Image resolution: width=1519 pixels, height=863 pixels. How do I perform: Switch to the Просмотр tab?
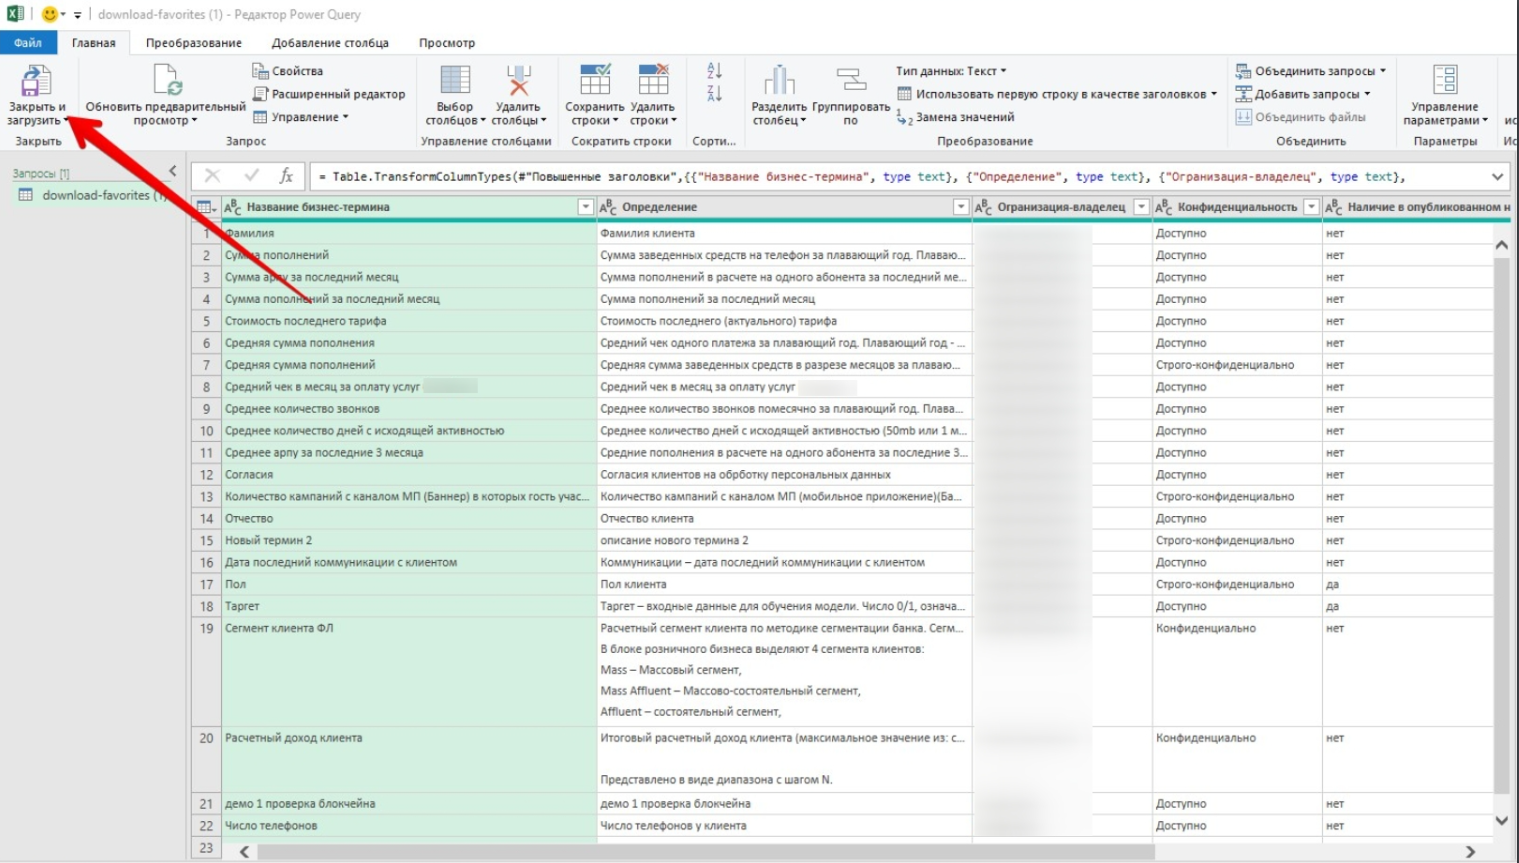tap(447, 43)
